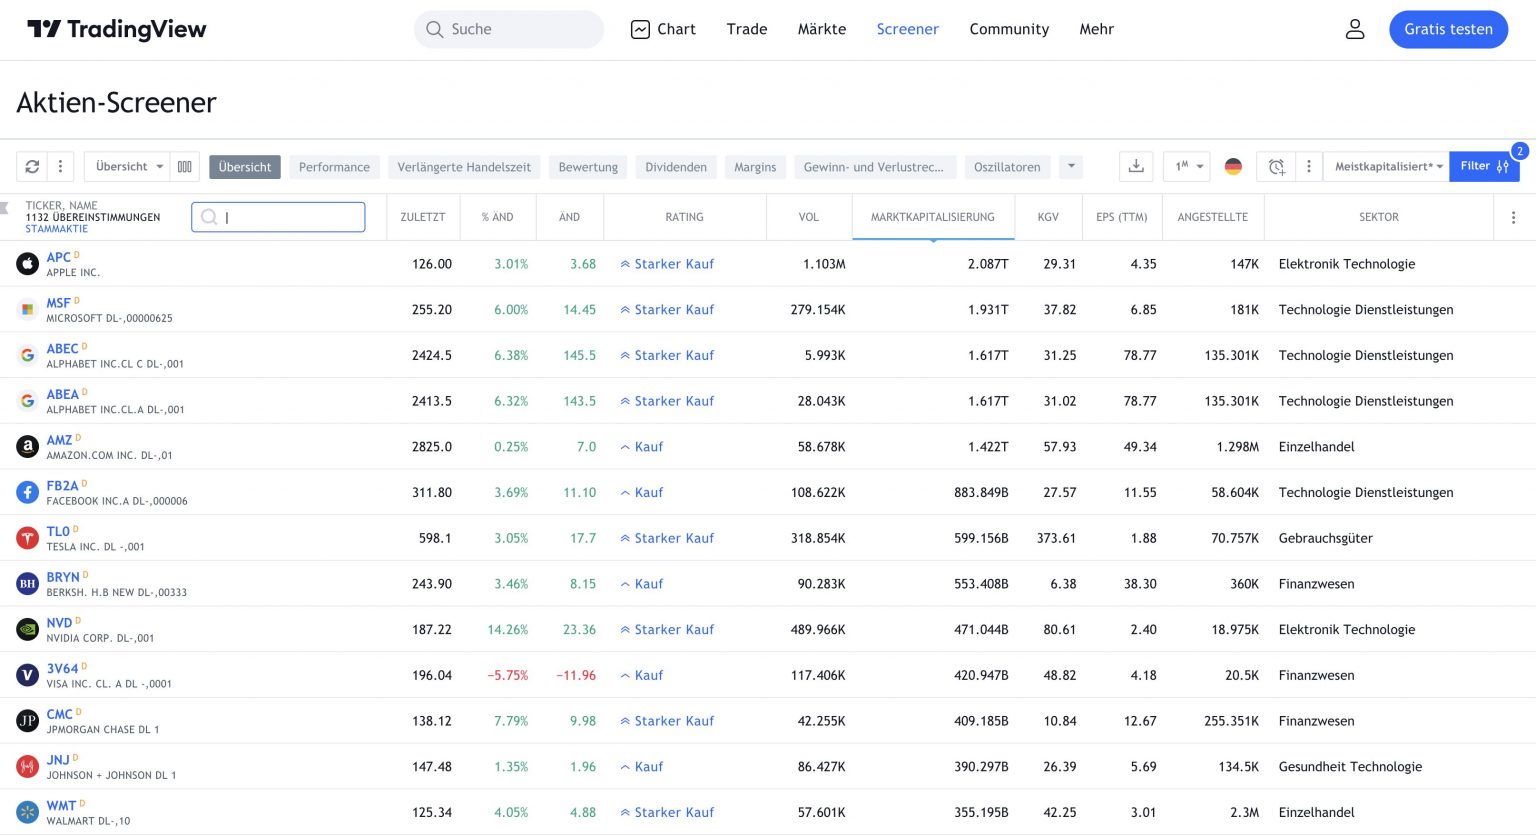This screenshot has width=1536, height=836.
Task: Click the Tesla logo icon
Action: click(28, 538)
